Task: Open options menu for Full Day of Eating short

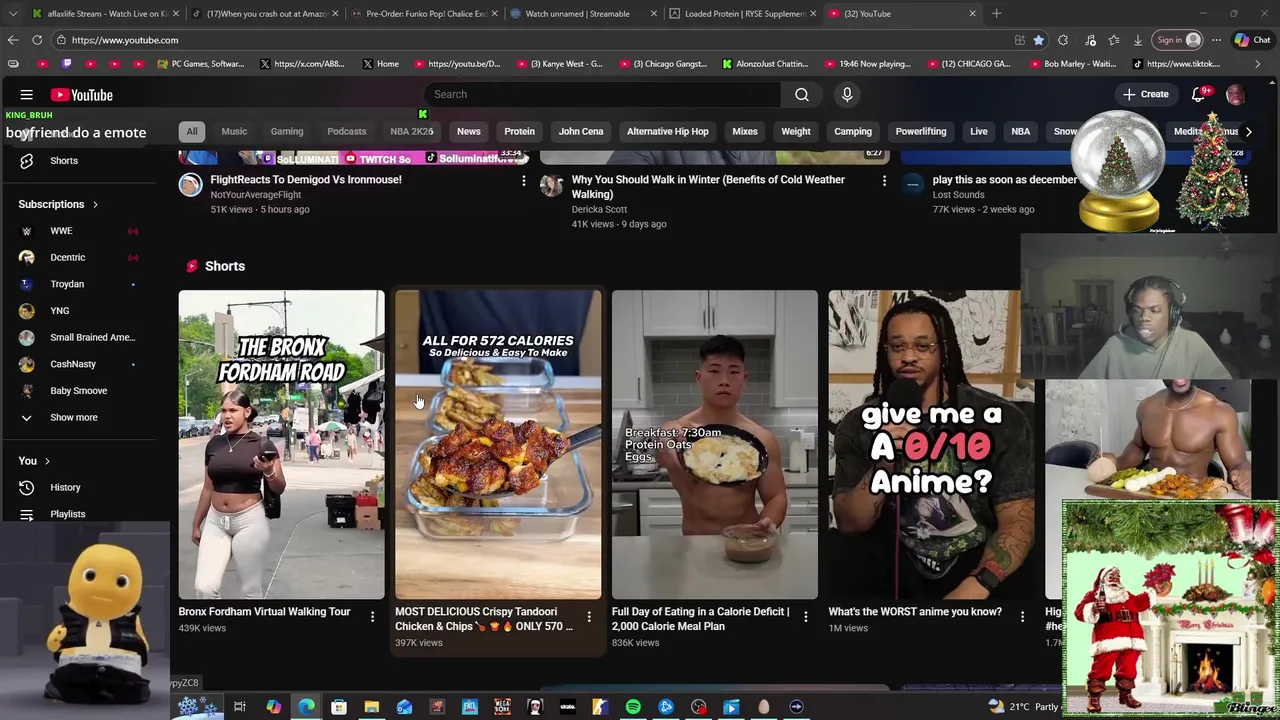Action: (805, 617)
